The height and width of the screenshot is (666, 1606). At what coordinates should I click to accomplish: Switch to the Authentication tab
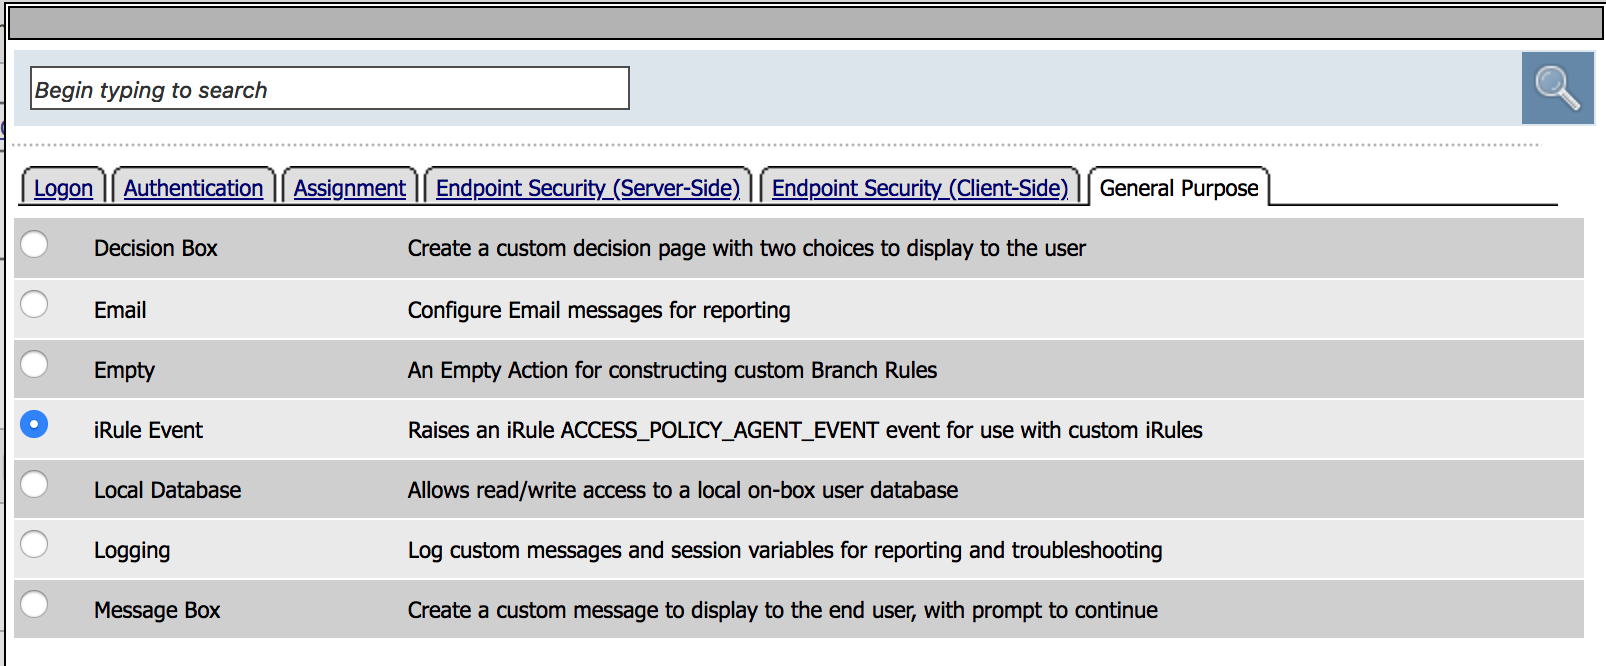pyautogui.click(x=193, y=188)
